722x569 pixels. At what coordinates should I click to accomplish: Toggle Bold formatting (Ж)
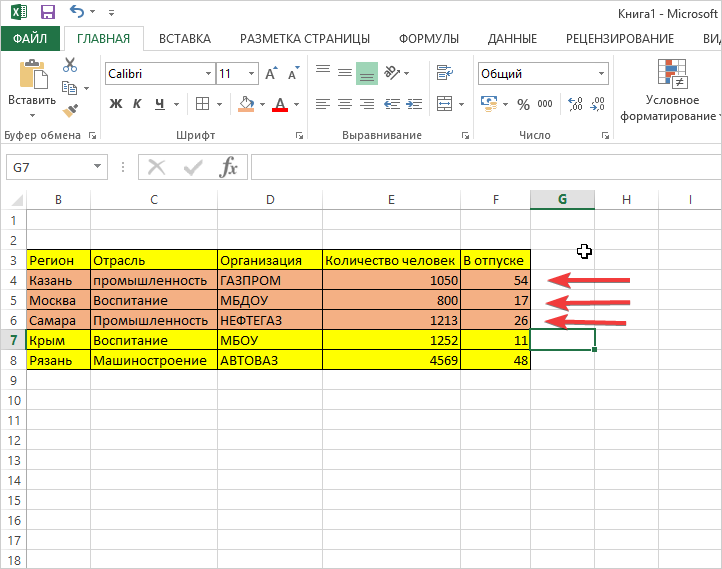tap(115, 104)
